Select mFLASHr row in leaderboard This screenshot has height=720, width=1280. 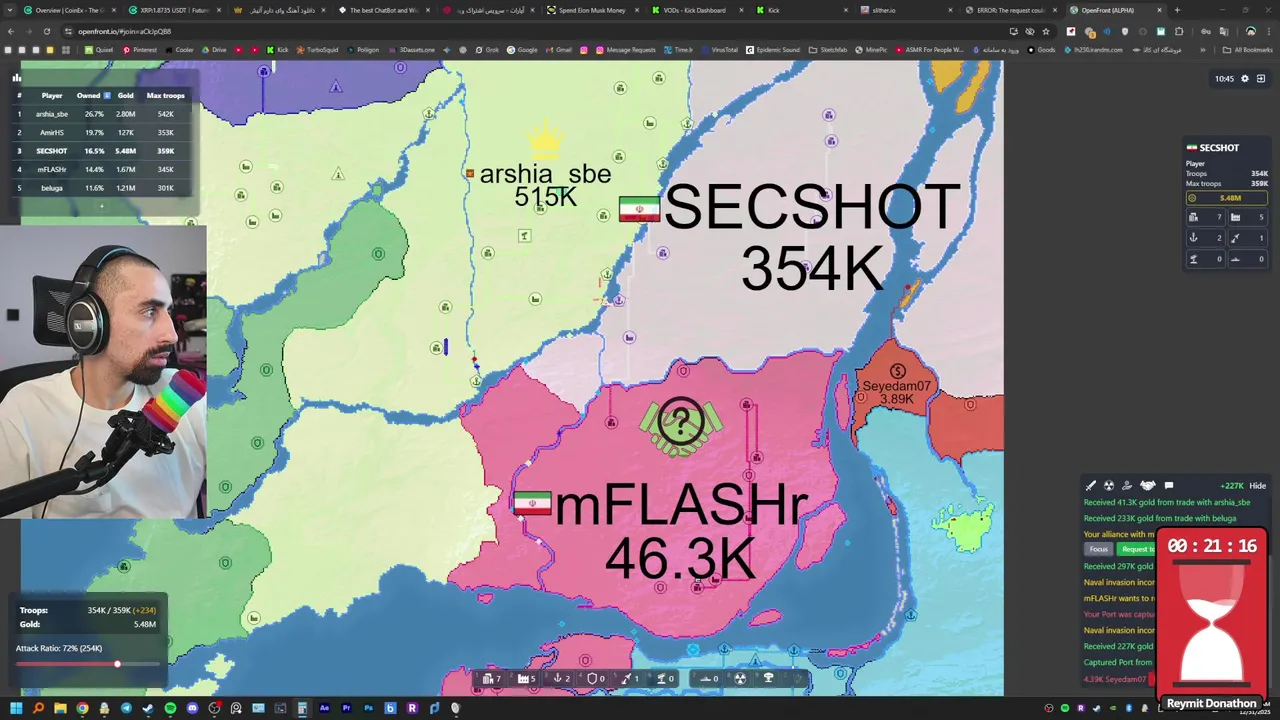click(100, 169)
